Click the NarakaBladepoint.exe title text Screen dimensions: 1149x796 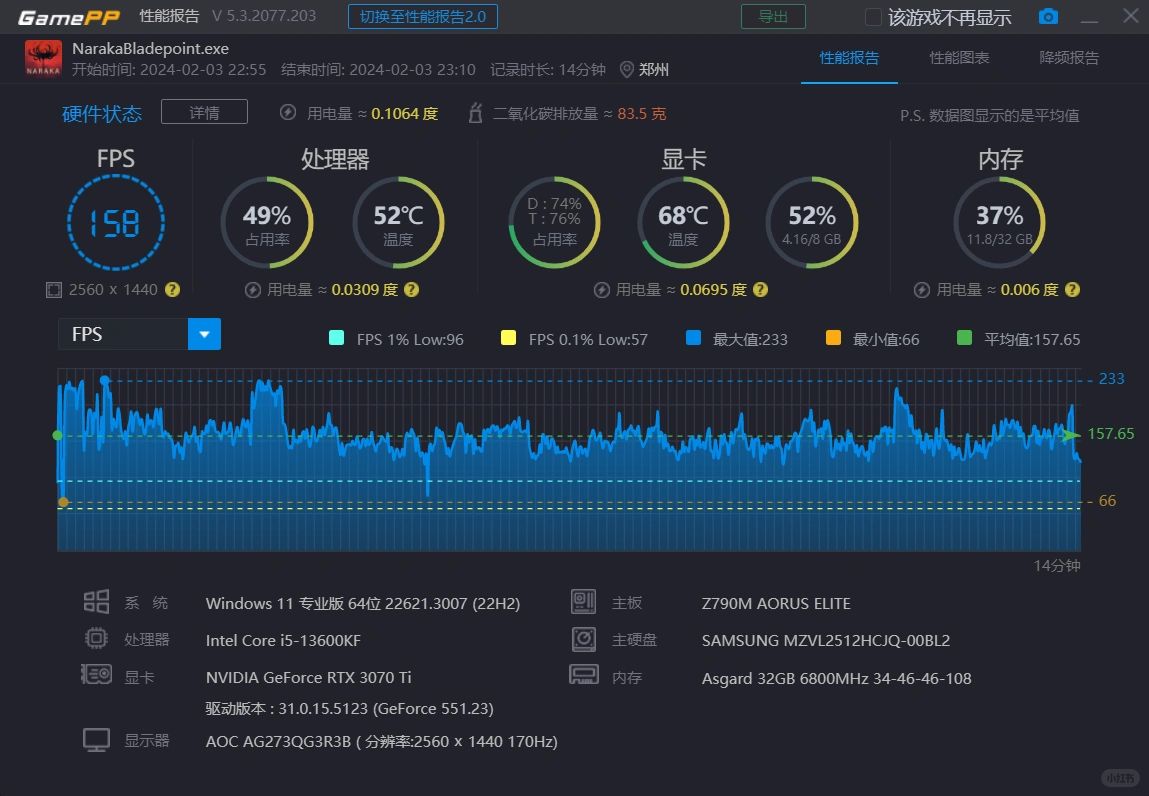150,48
